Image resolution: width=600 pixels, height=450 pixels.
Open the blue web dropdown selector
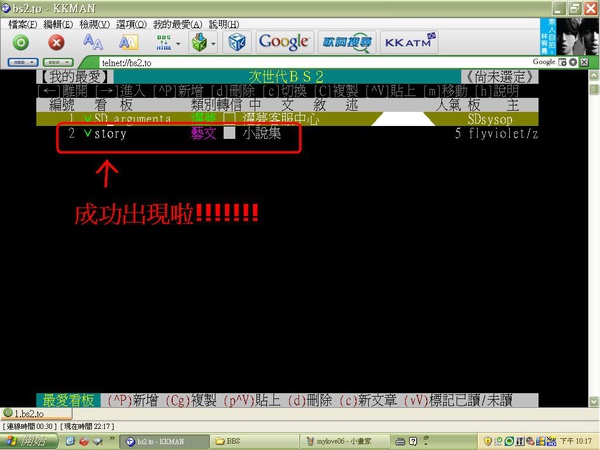coord(23,62)
